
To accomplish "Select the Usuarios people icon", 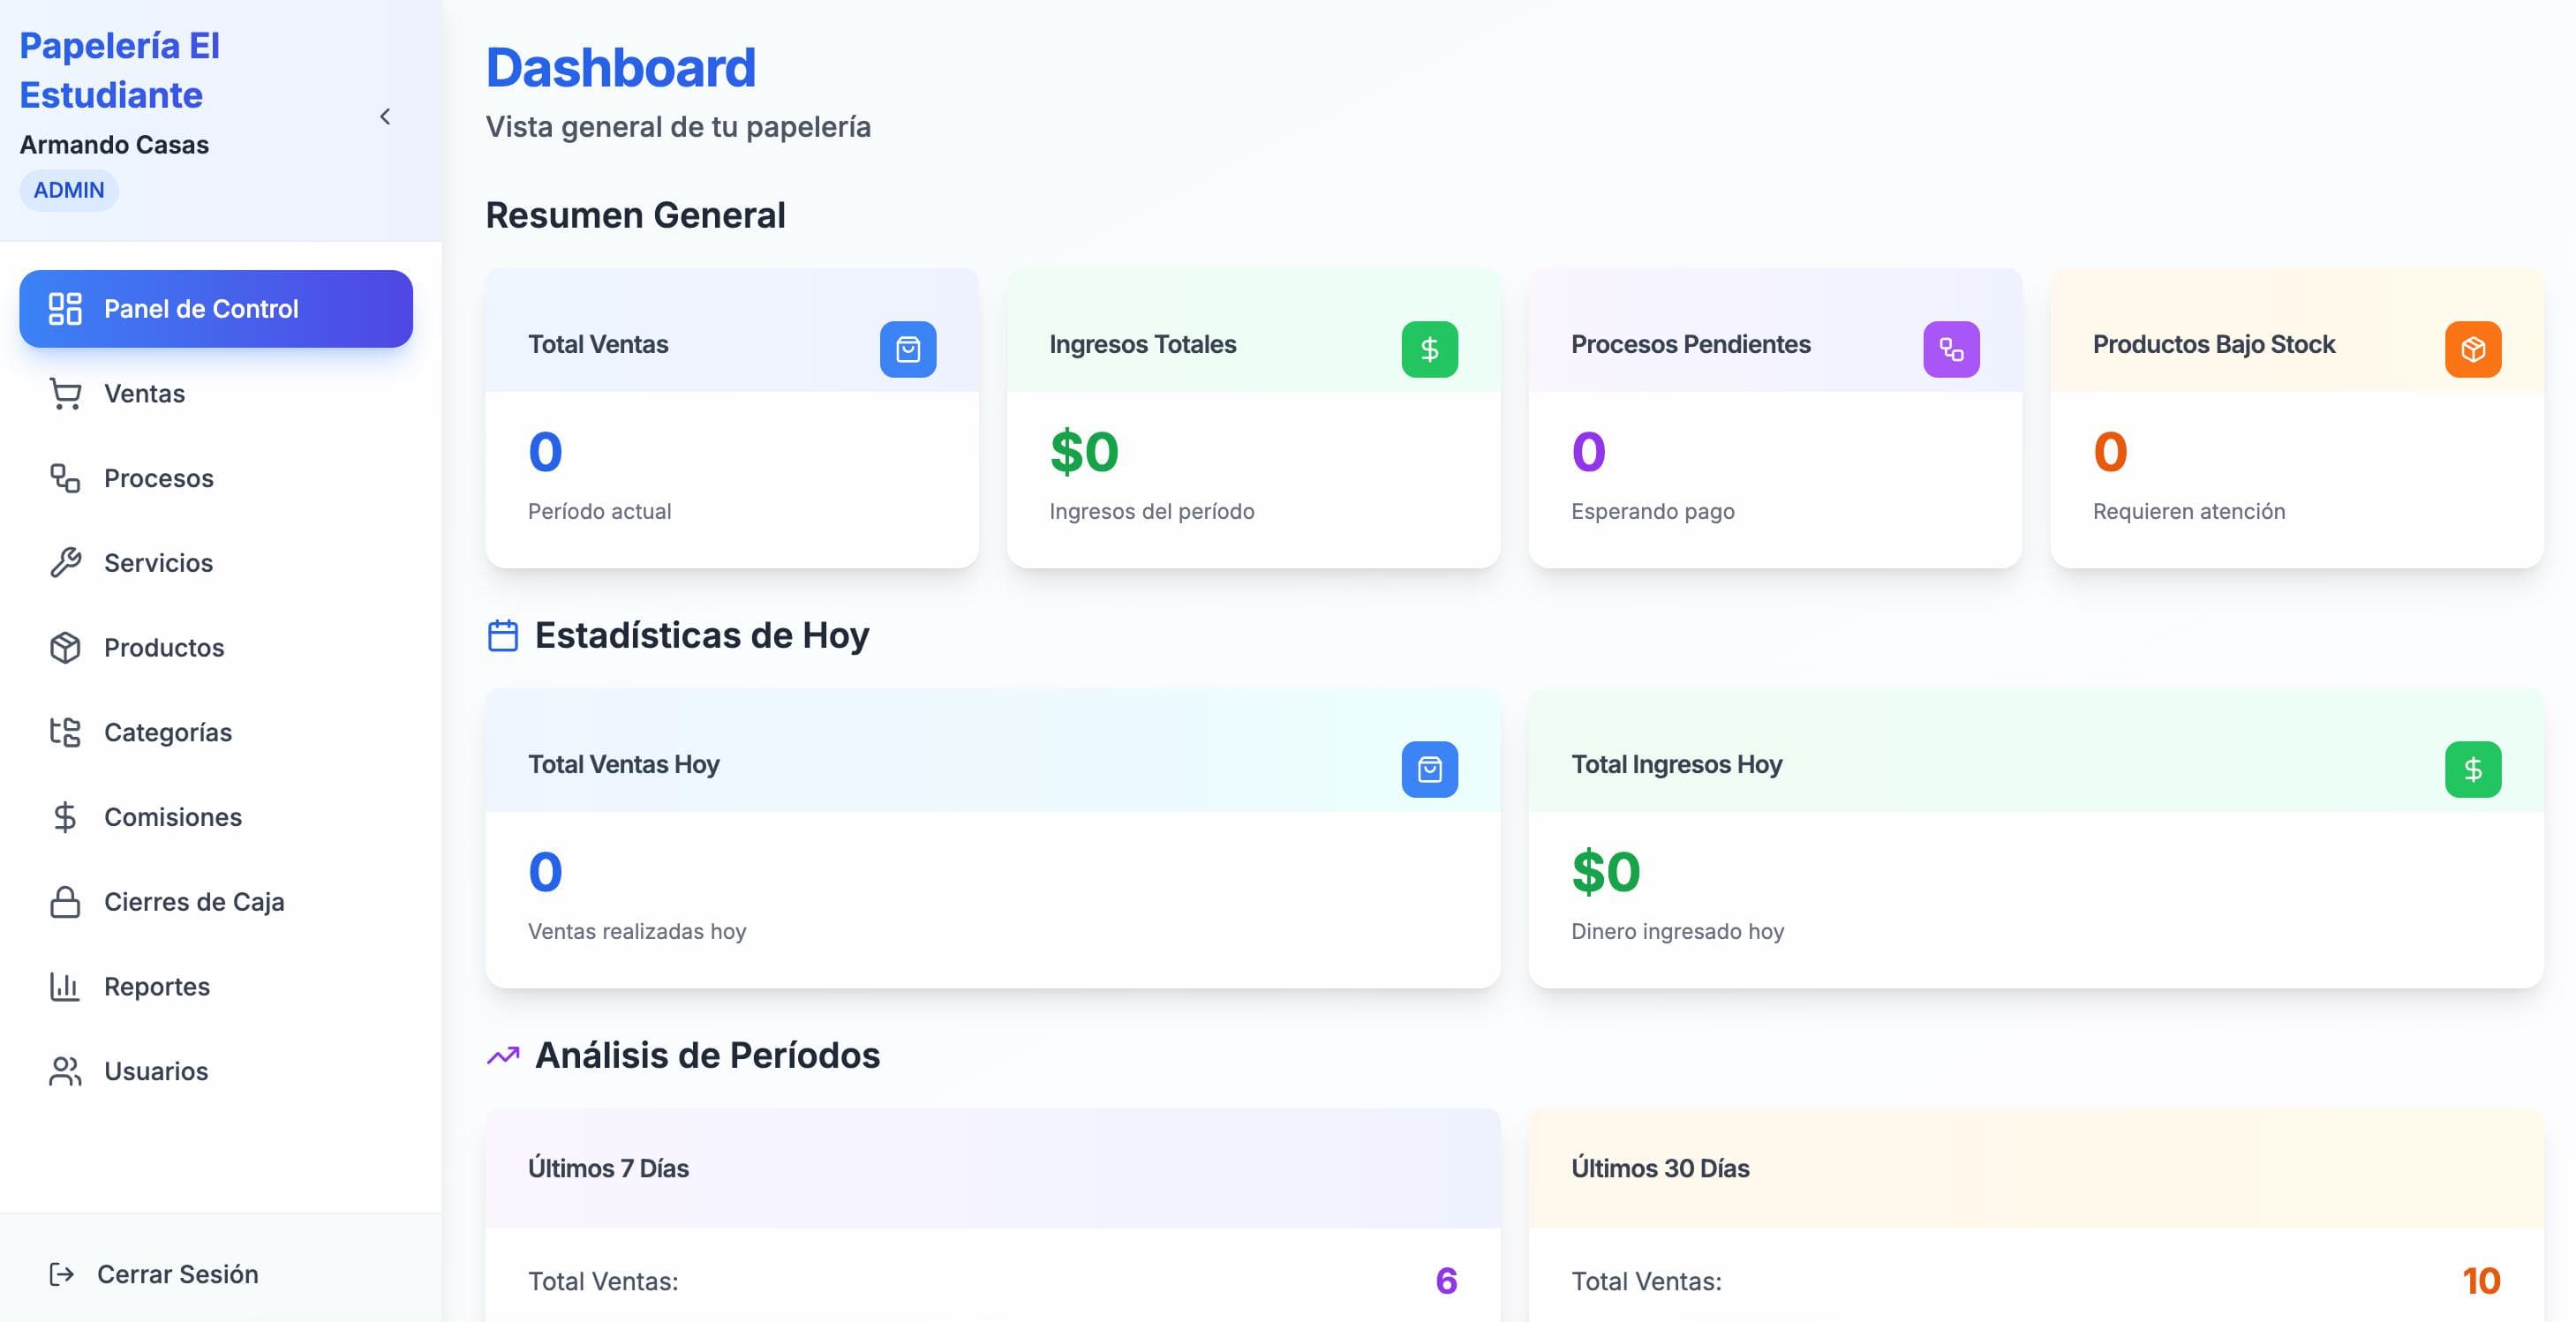I will pyautogui.click(x=65, y=1070).
